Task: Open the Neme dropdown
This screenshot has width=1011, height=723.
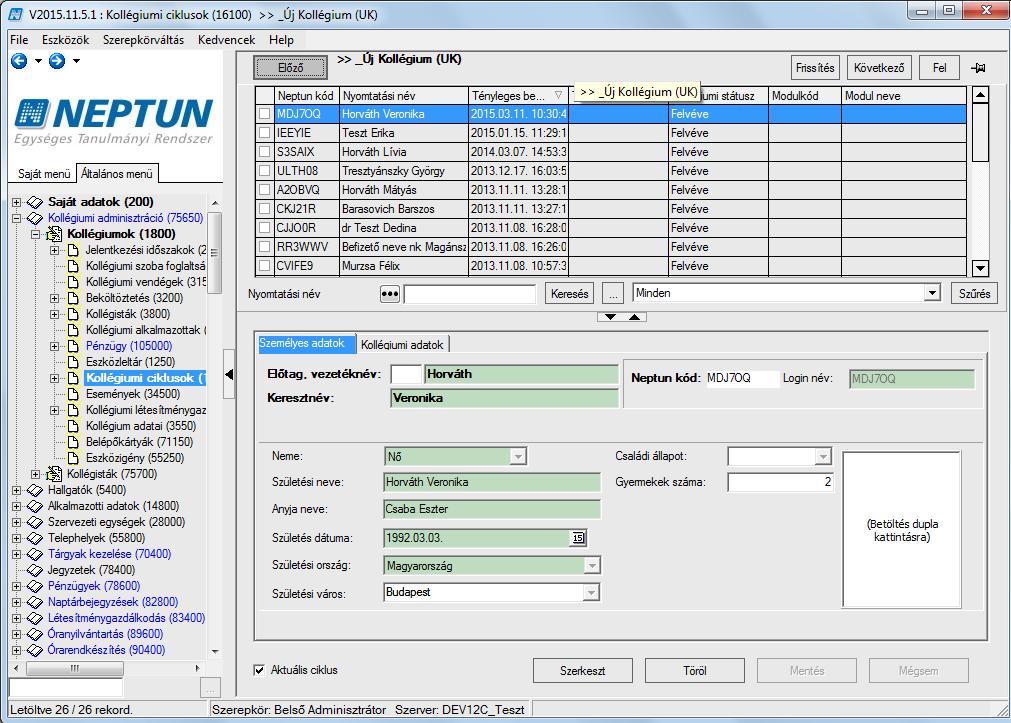Action: pyautogui.click(x=518, y=457)
